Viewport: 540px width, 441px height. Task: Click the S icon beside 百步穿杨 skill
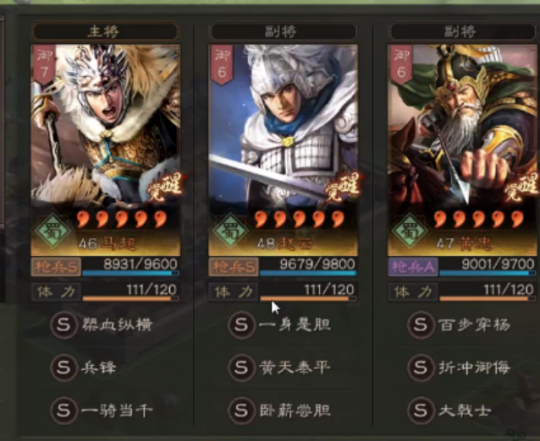click(420, 325)
